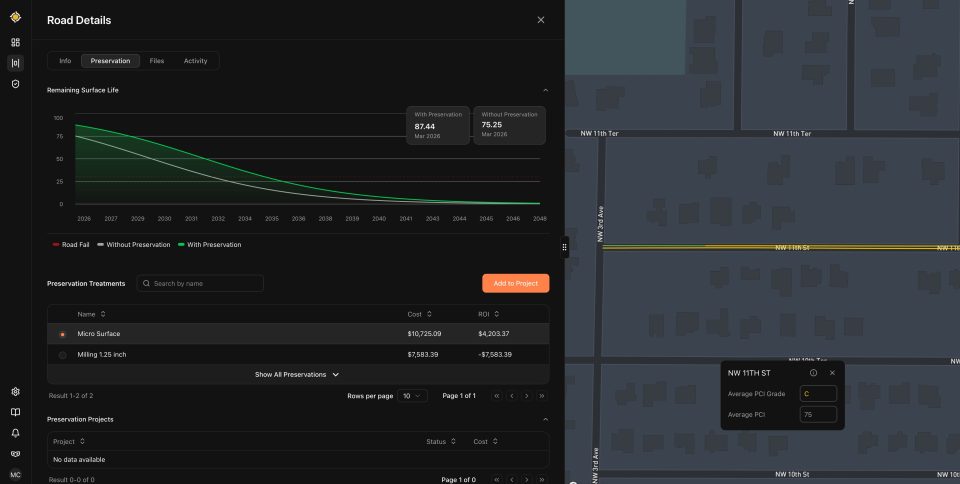Open the Rows per page dropdown

(x=411, y=396)
